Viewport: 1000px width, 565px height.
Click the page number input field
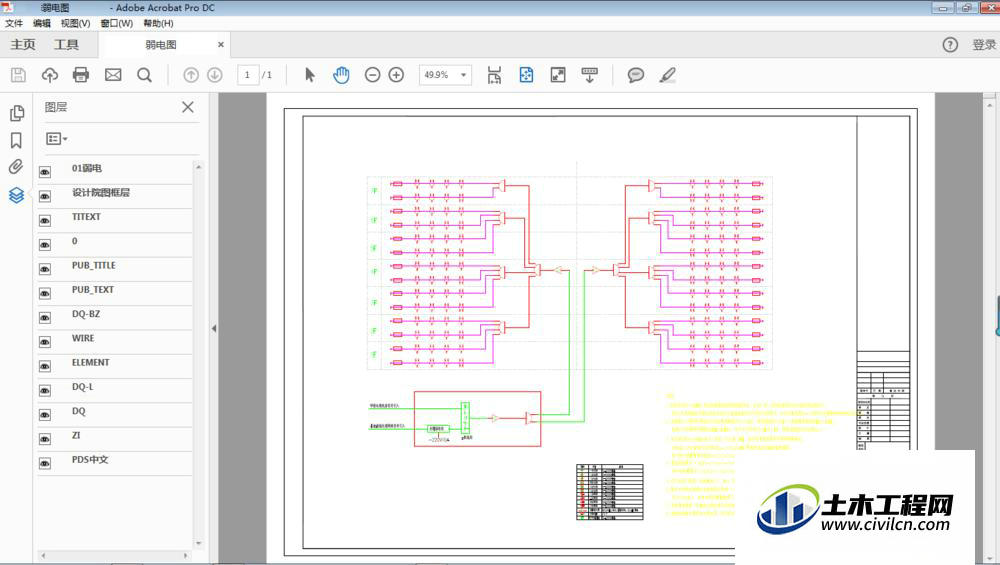click(x=247, y=75)
